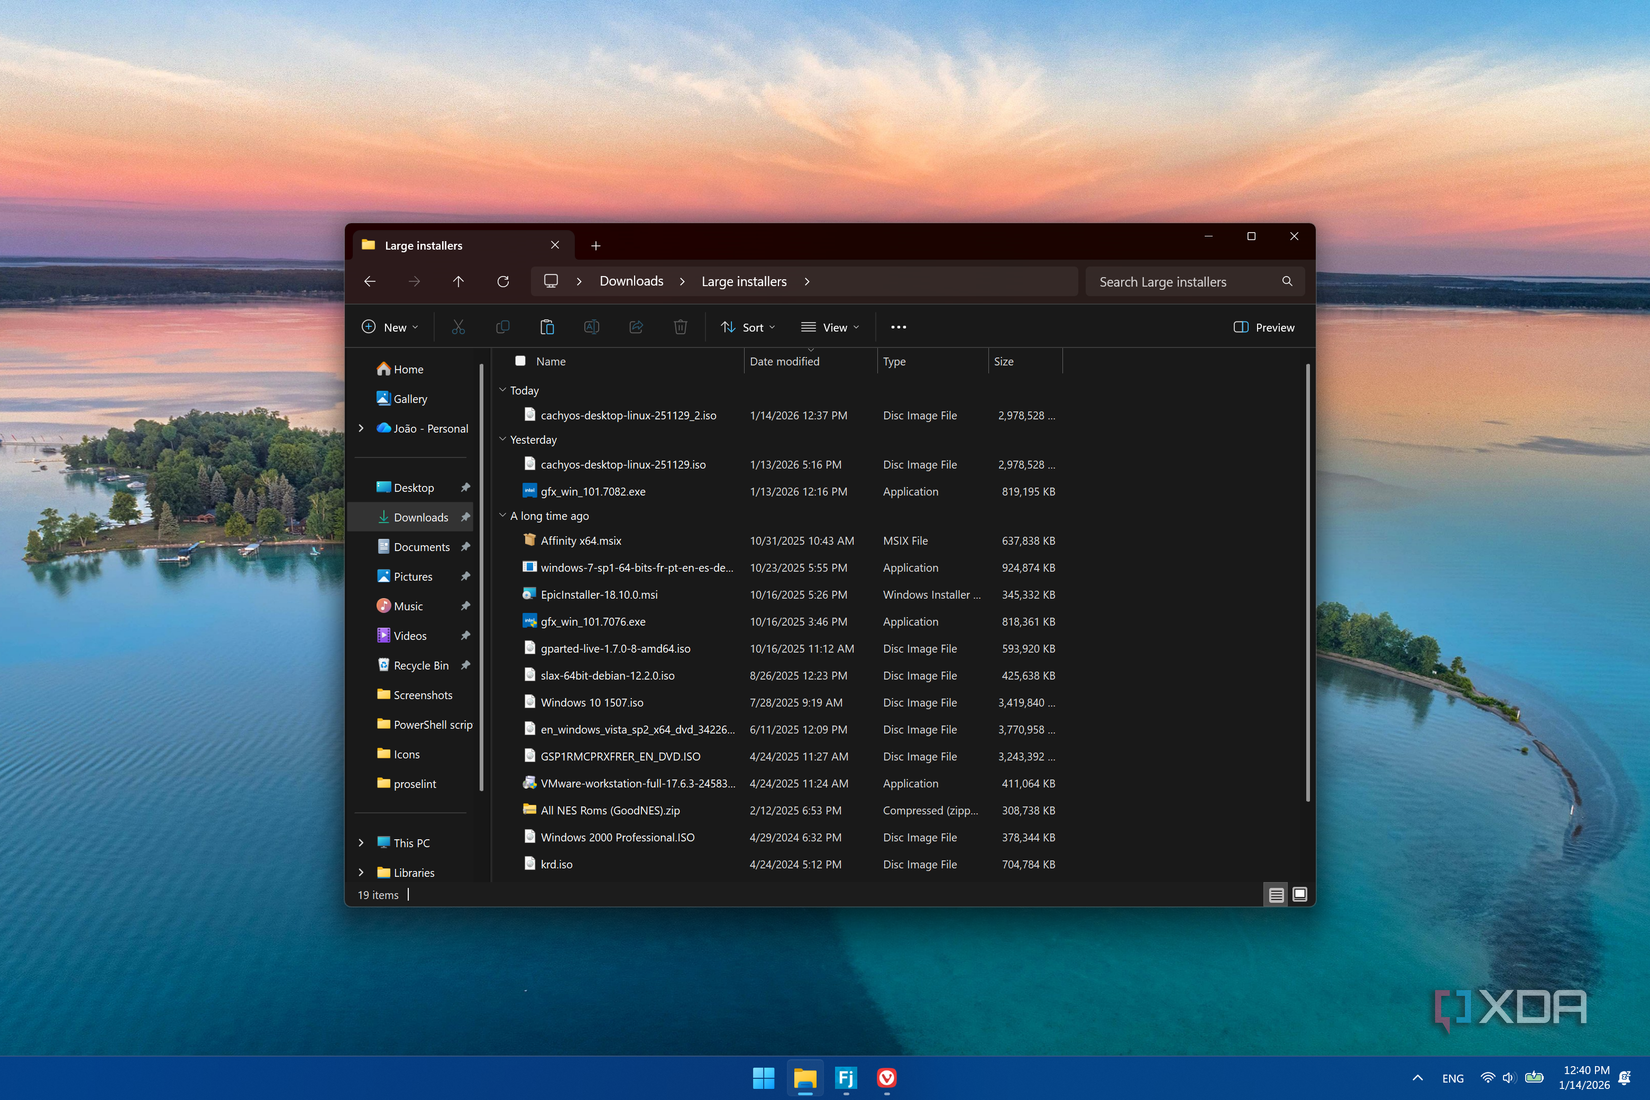The width and height of the screenshot is (1650, 1100).
Task: Open the See more three-dots menu
Action: point(898,327)
